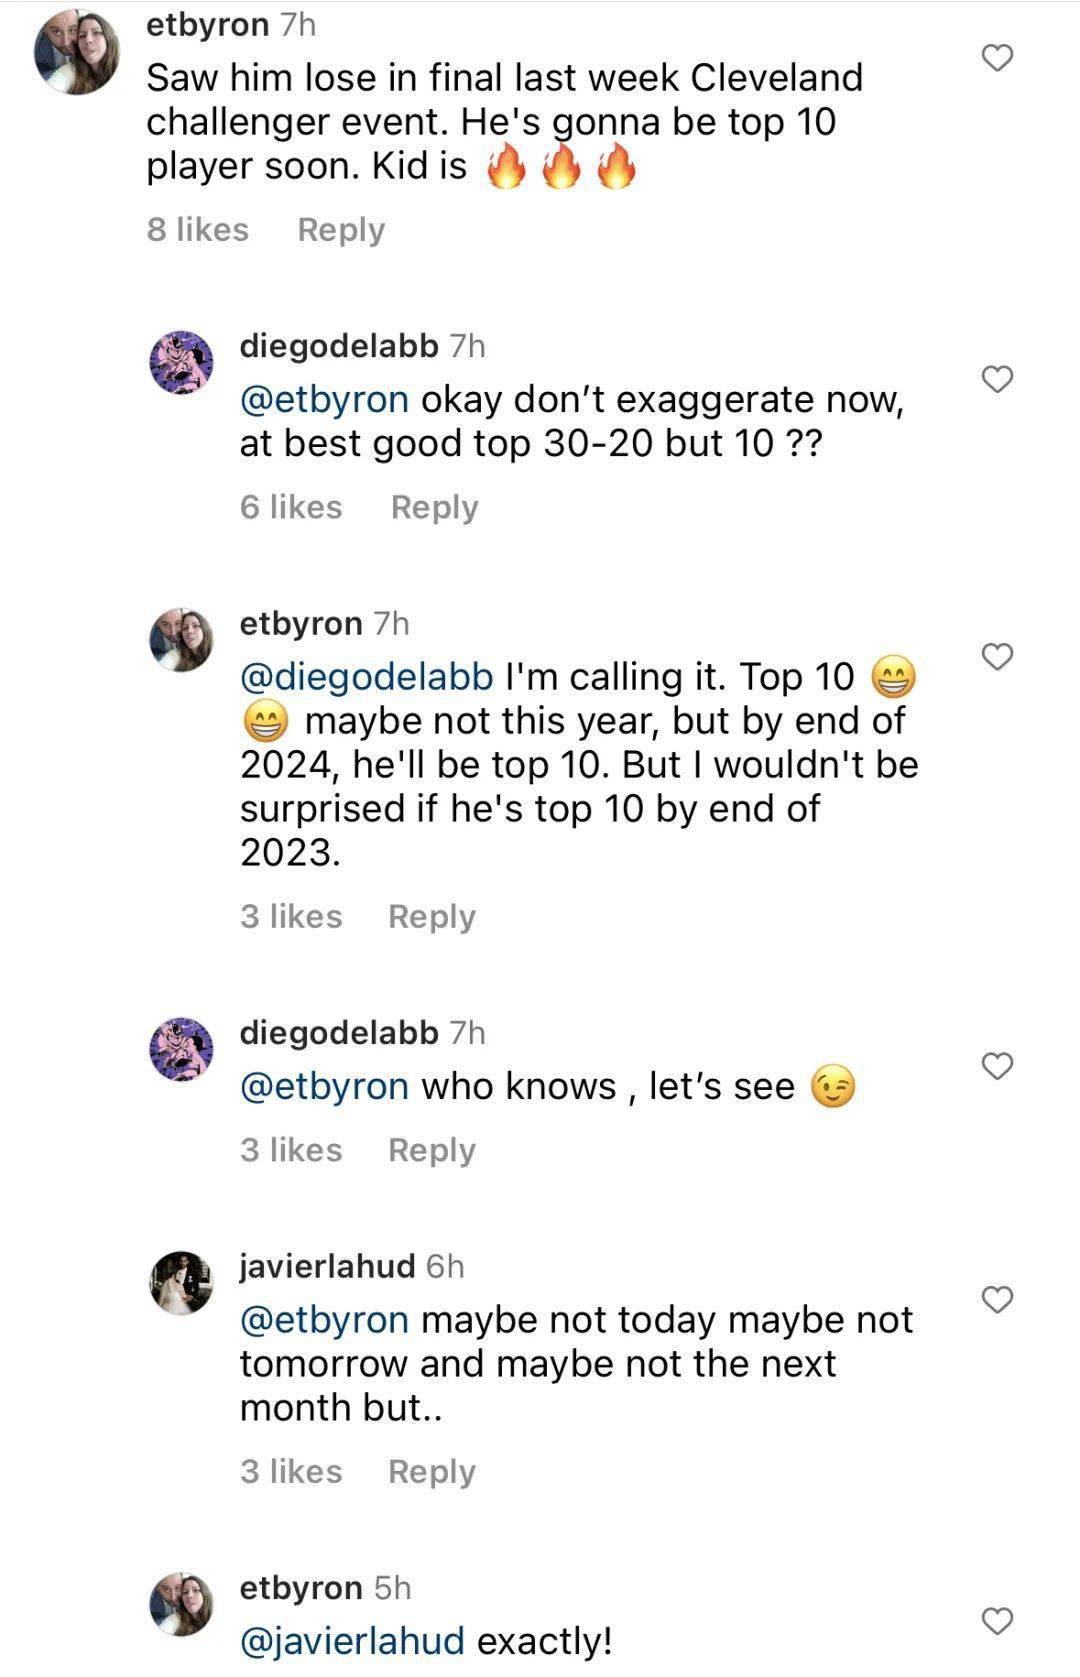Tap @javierlahud mention in 'exactly!' reply

click(352, 1641)
